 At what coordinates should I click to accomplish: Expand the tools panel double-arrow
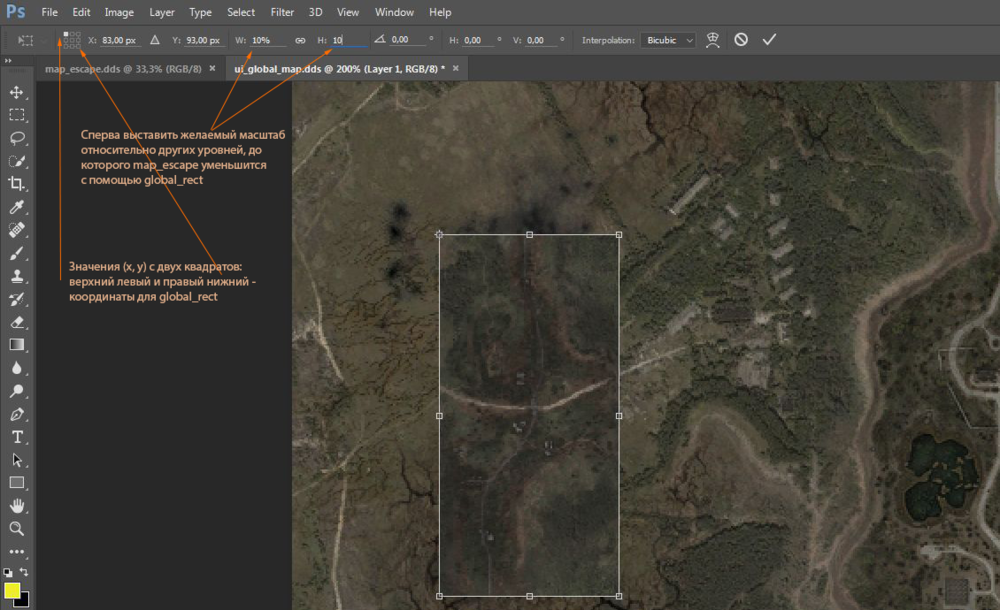9,61
